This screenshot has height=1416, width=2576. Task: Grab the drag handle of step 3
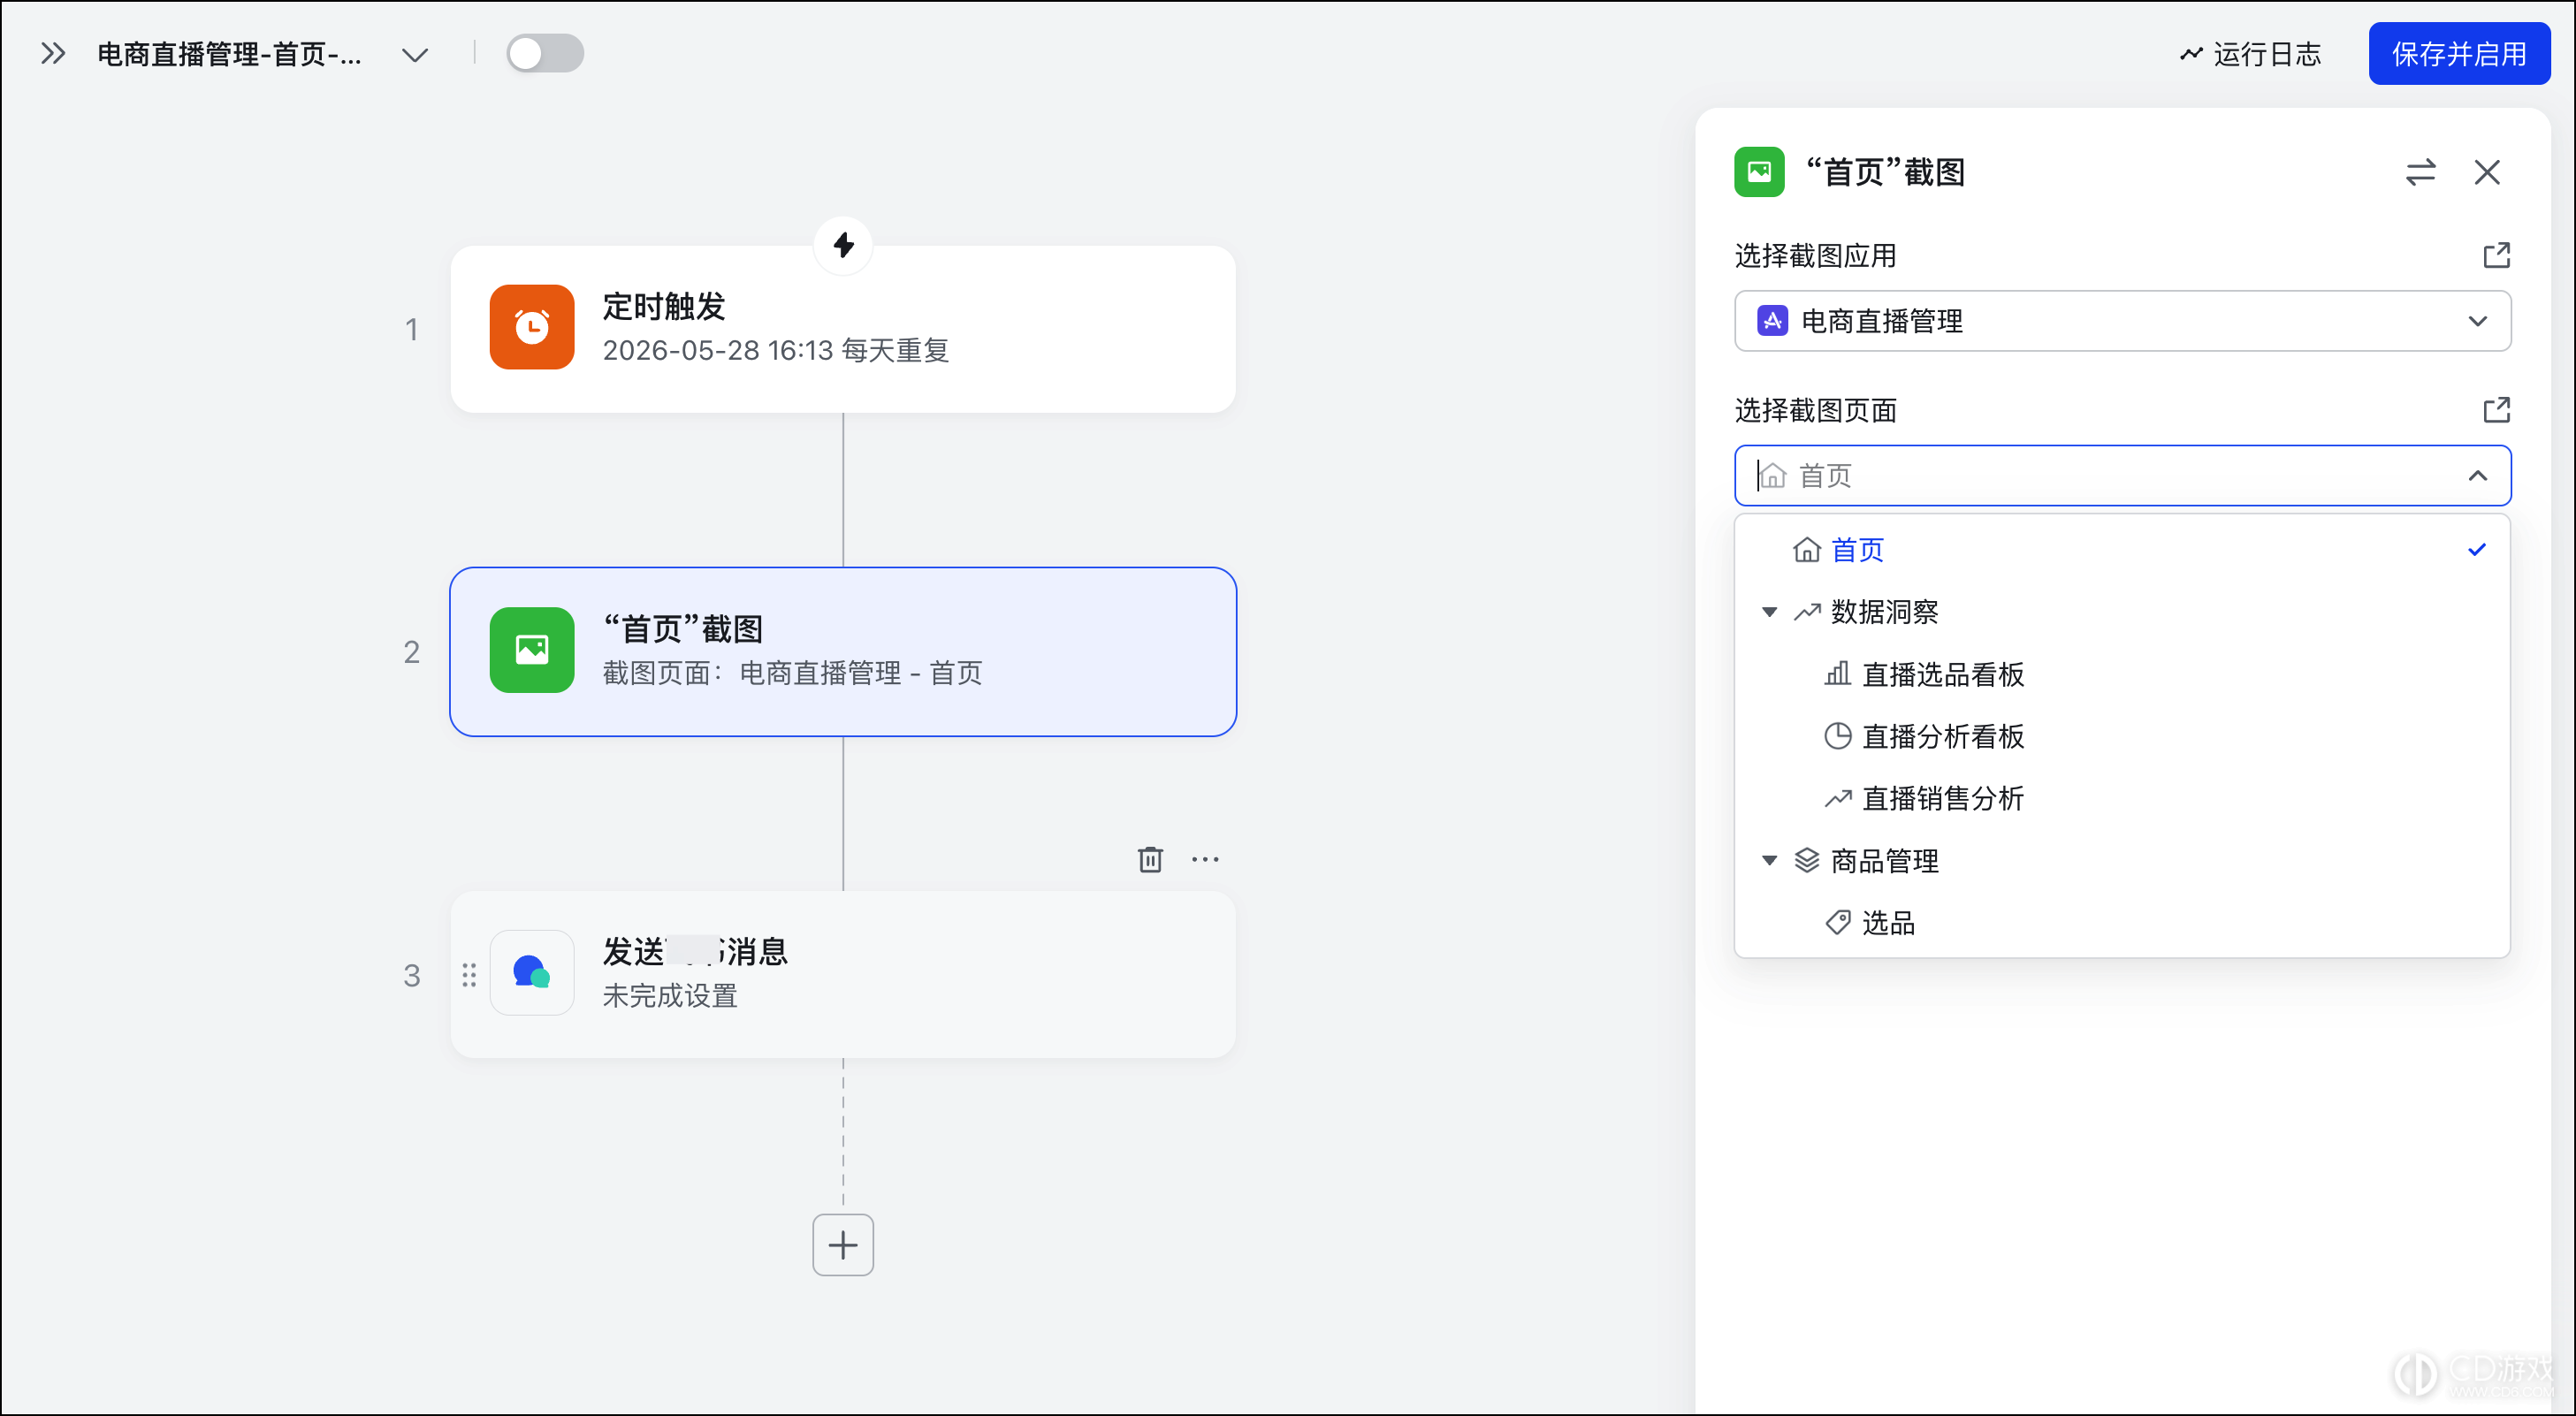[469, 975]
